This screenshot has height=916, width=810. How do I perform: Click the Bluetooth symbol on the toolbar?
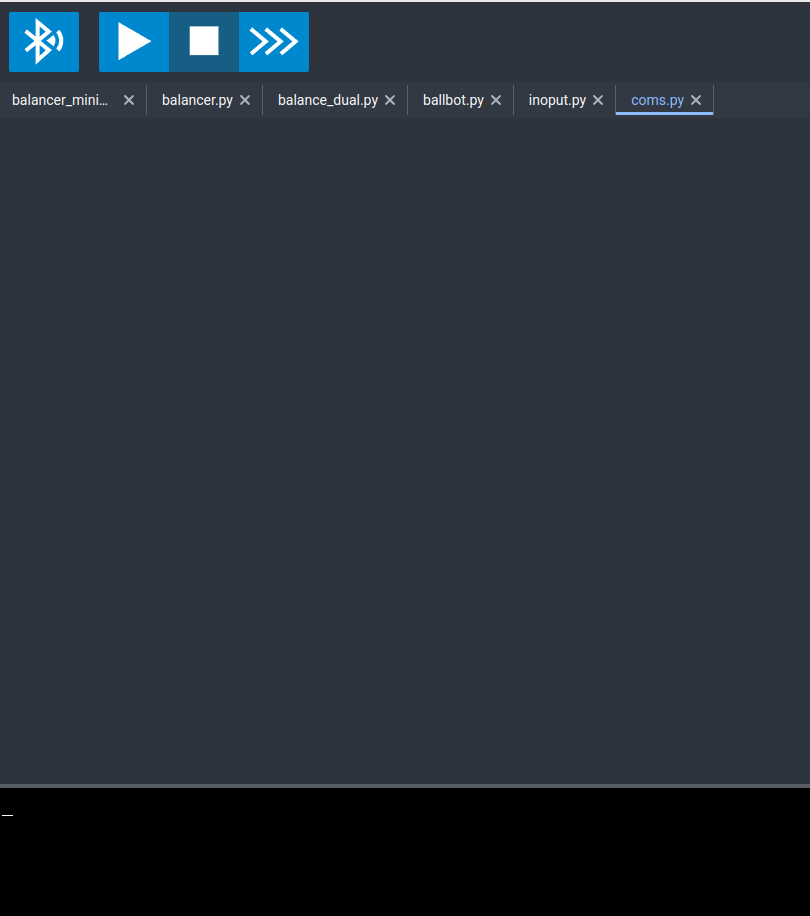(43, 41)
